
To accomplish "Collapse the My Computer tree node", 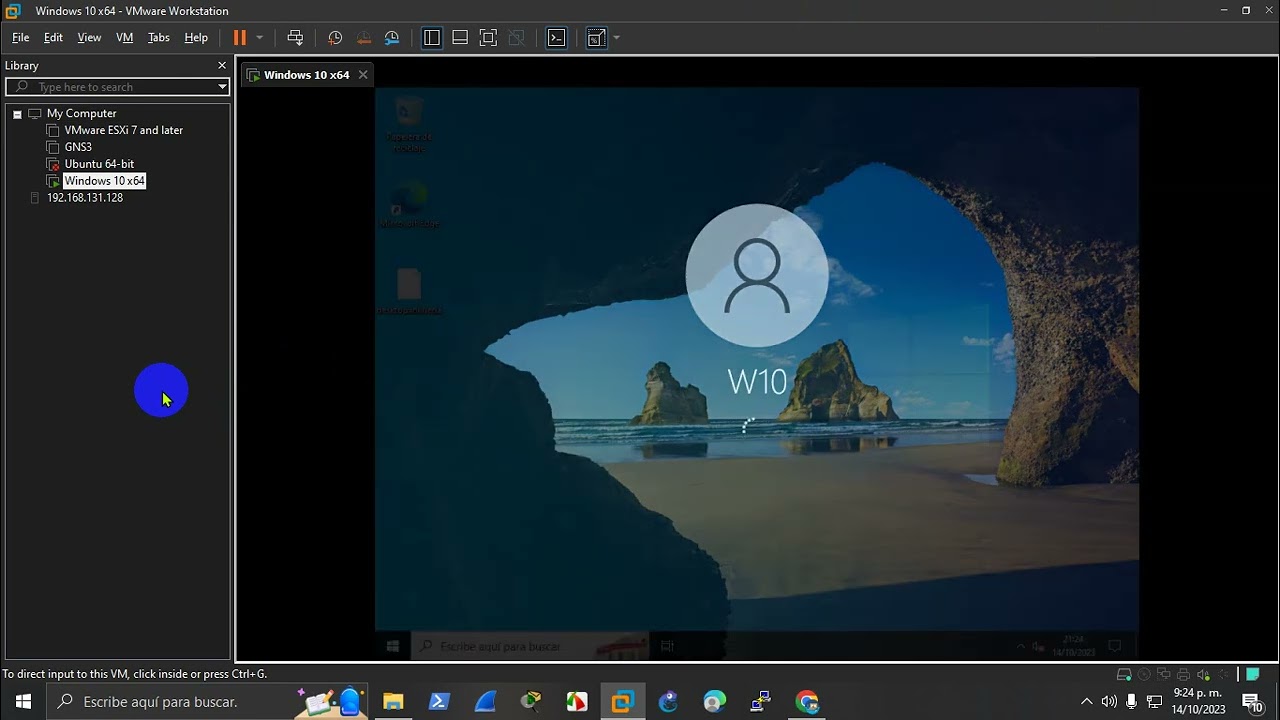I will [x=17, y=114].
